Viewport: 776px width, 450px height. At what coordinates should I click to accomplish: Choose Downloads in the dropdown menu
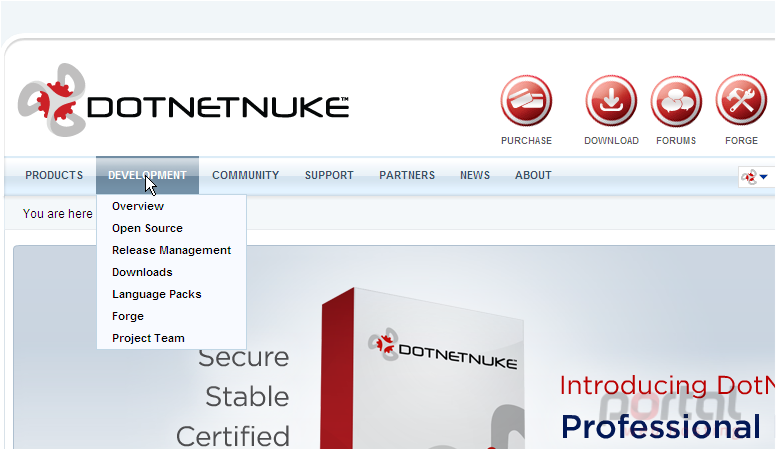[x=142, y=272]
